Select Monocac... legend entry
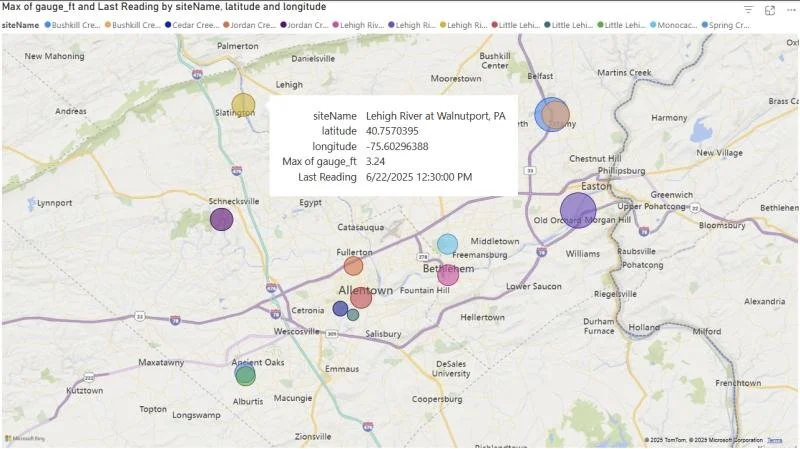The height and width of the screenshot is (449, 800). (674, 24)
